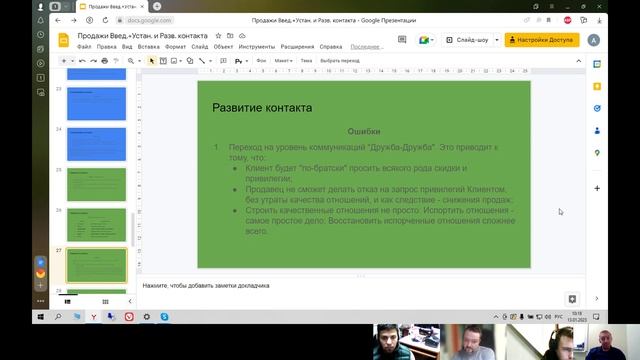Select slide 26 thumbnail
Viewport: 640px width, 360px height.
pos(97,225)
